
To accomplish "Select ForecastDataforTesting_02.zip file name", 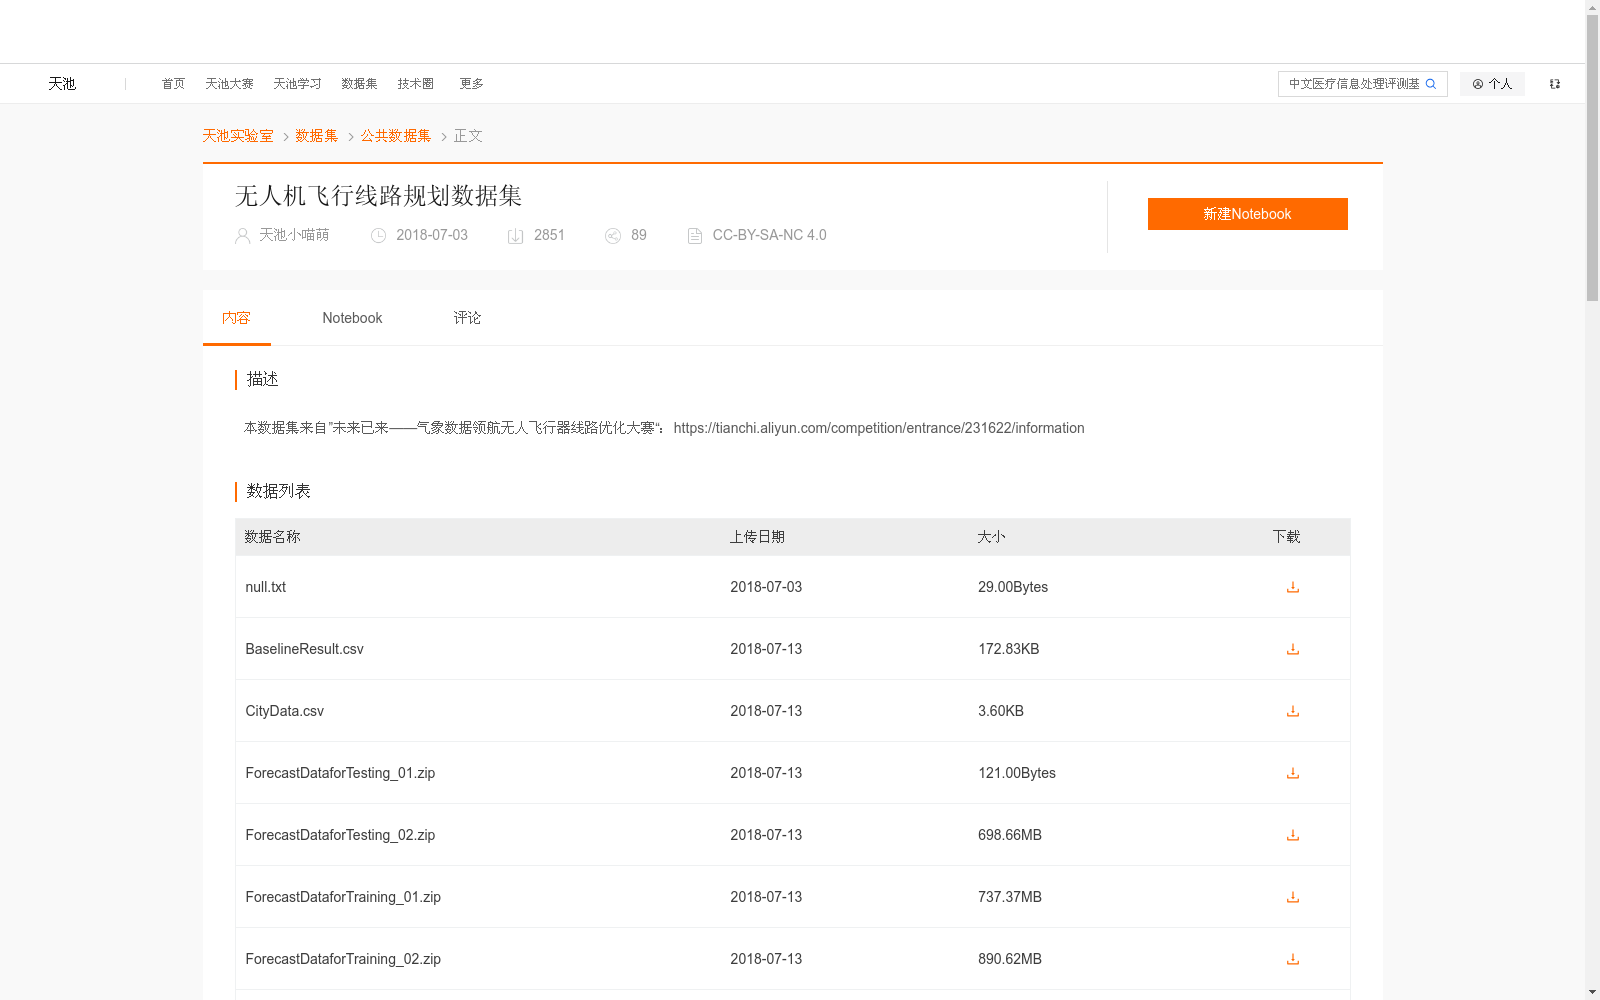I will pyautogui.click(x=340, y=835).
